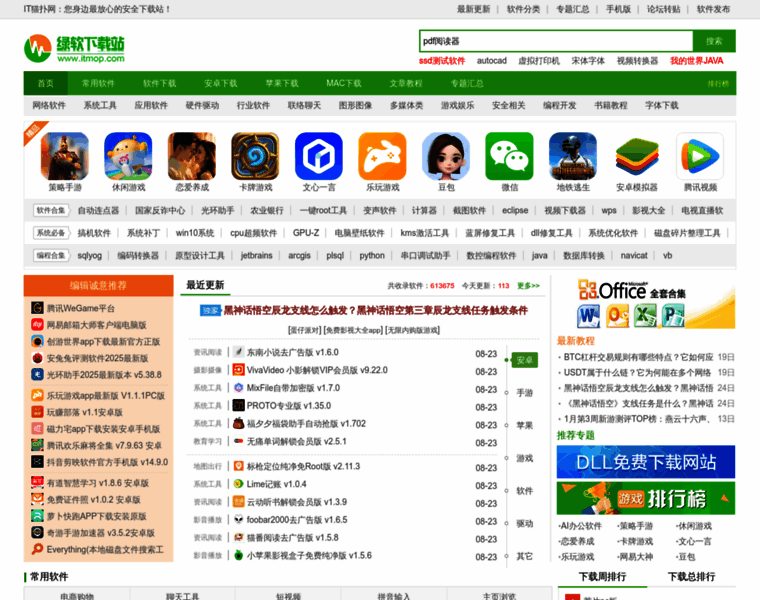The image size is (760, 600).
Task: Switch to the 安卓 category tab
Action: click(x=524, y=360)
